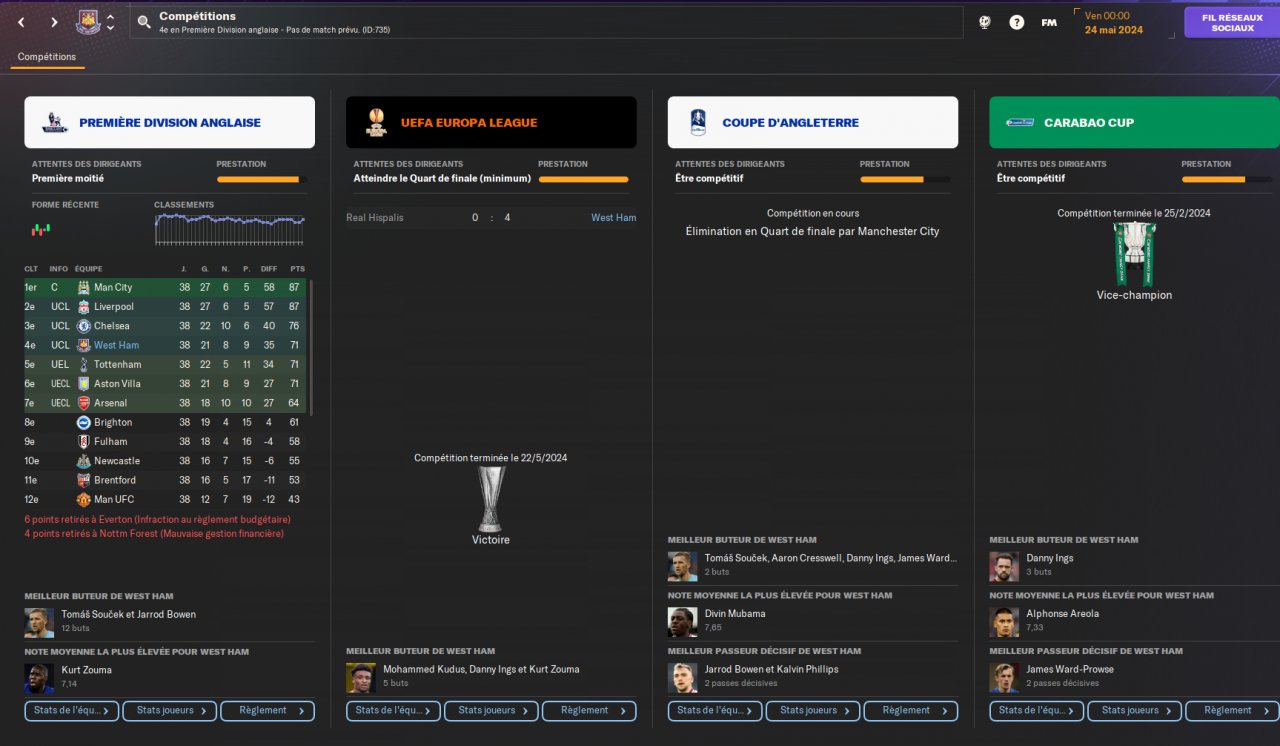
Task: Open Alphonse Areola player photo
Action: click(x=1004, y=622)
